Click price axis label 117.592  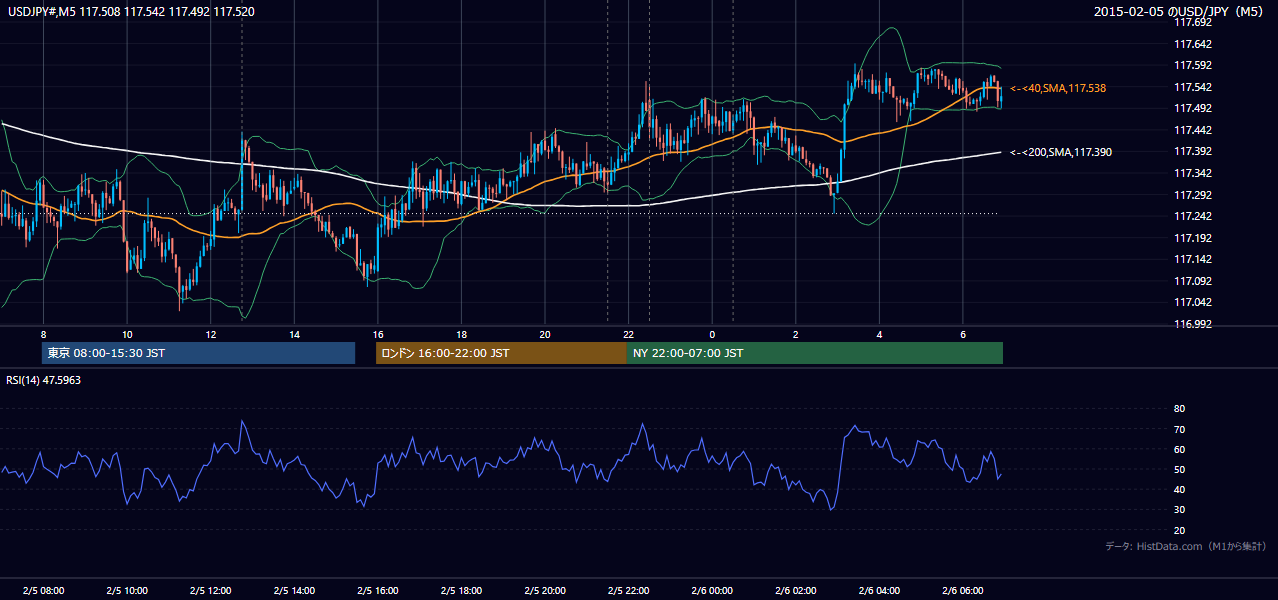[1192, 65]
